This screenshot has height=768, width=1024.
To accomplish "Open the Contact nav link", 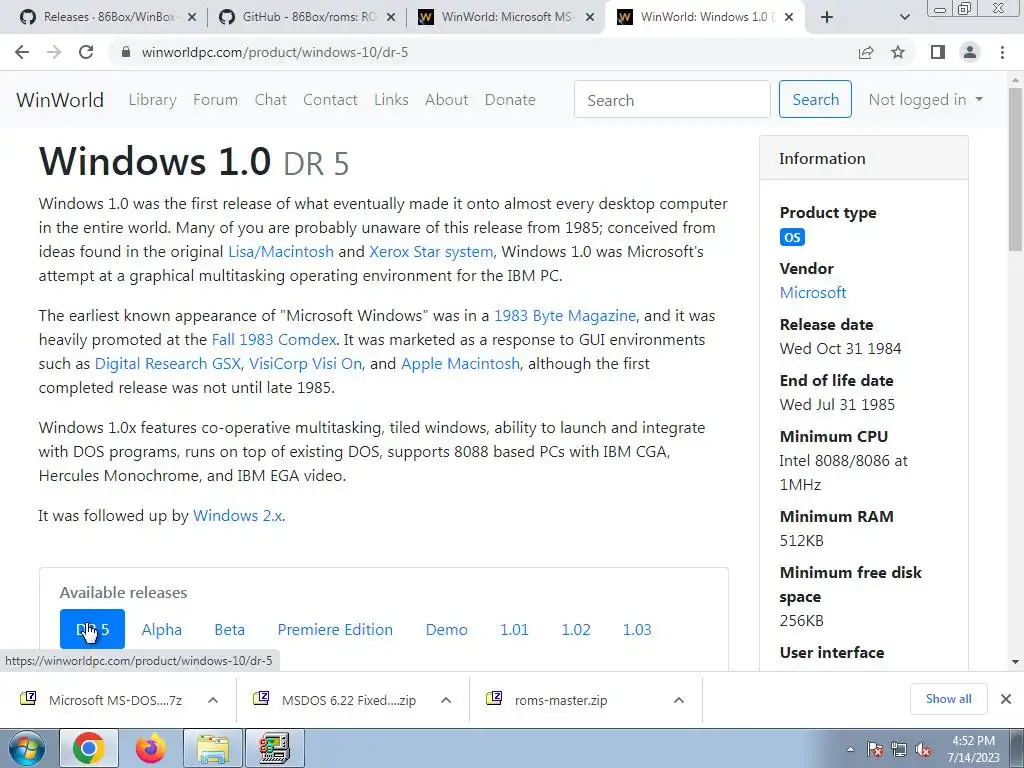I will click(330, 100).
